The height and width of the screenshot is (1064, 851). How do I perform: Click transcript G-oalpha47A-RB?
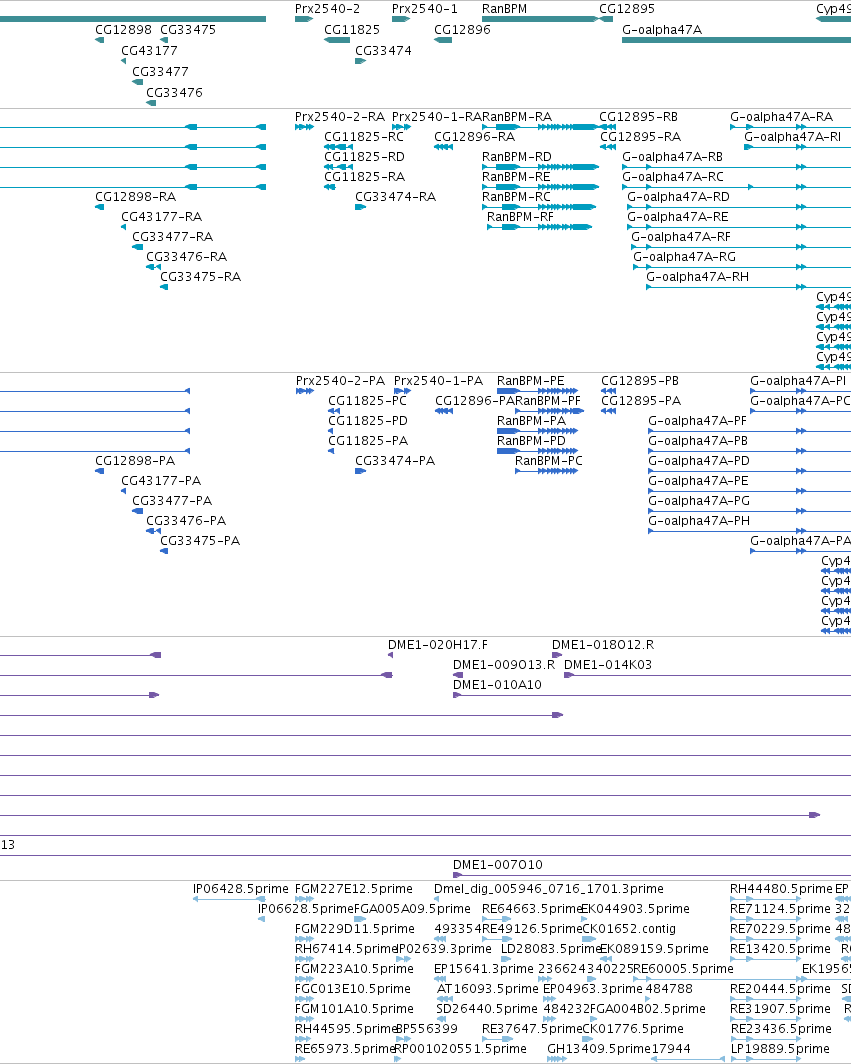(x=673, y=157)
